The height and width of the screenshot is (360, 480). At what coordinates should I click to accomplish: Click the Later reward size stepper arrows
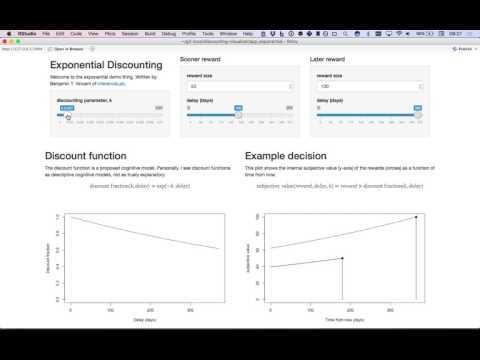421,86
